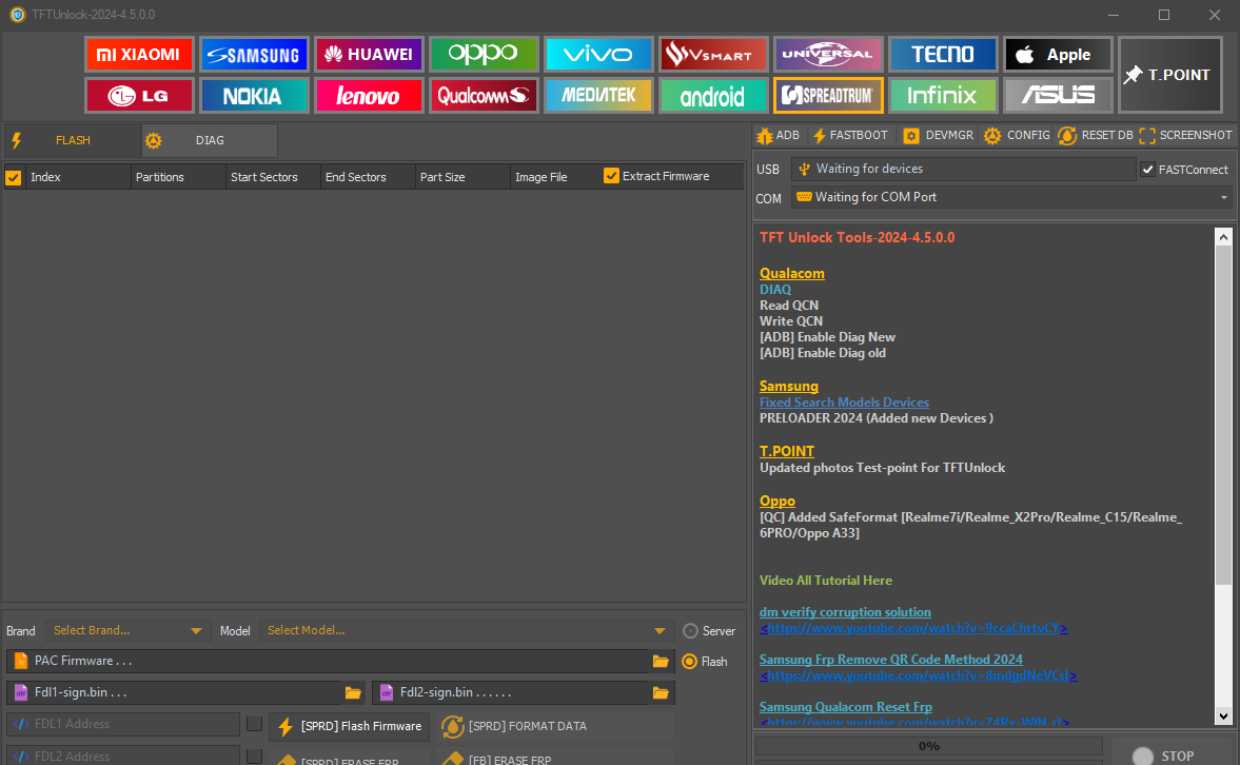
Task: Open the Select Brand dropdown
Action: pyautogui.click(x=125, y=630)
